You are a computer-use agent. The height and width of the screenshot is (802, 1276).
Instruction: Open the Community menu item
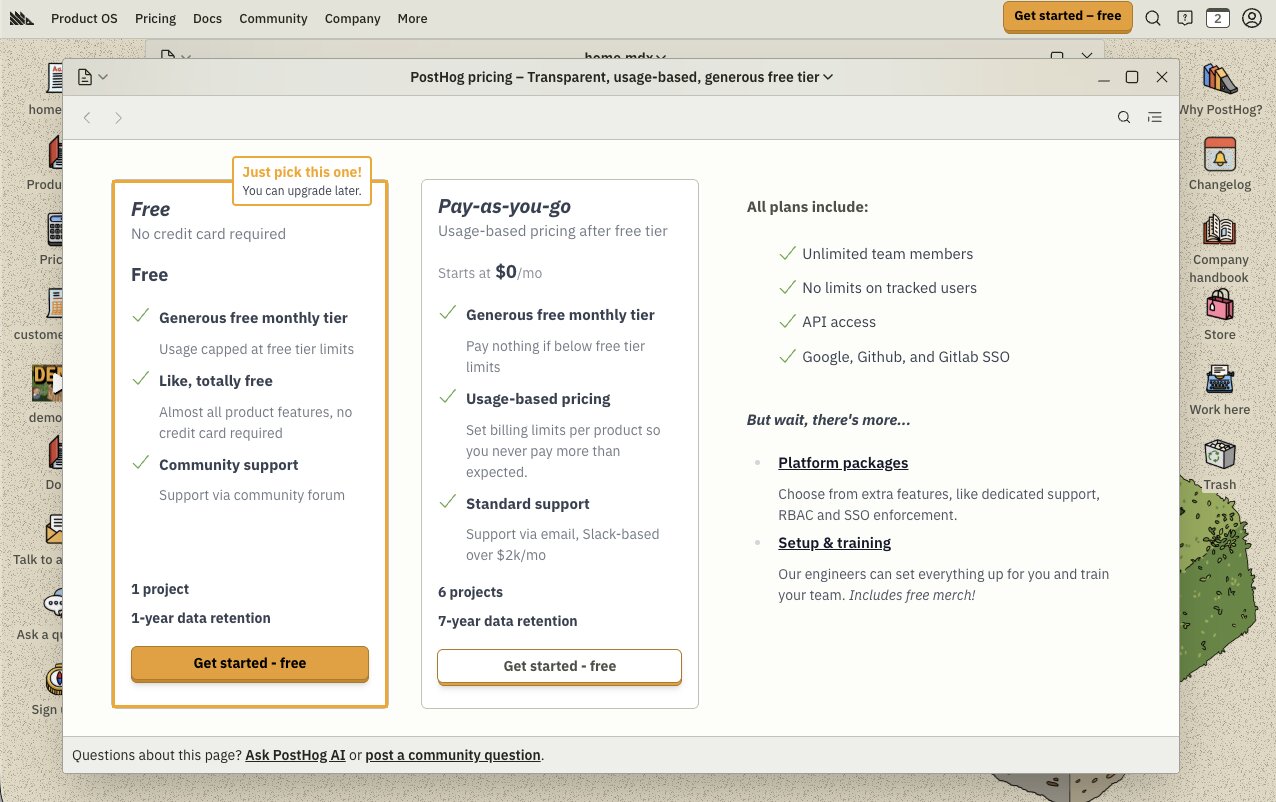(x=273, y=18)
